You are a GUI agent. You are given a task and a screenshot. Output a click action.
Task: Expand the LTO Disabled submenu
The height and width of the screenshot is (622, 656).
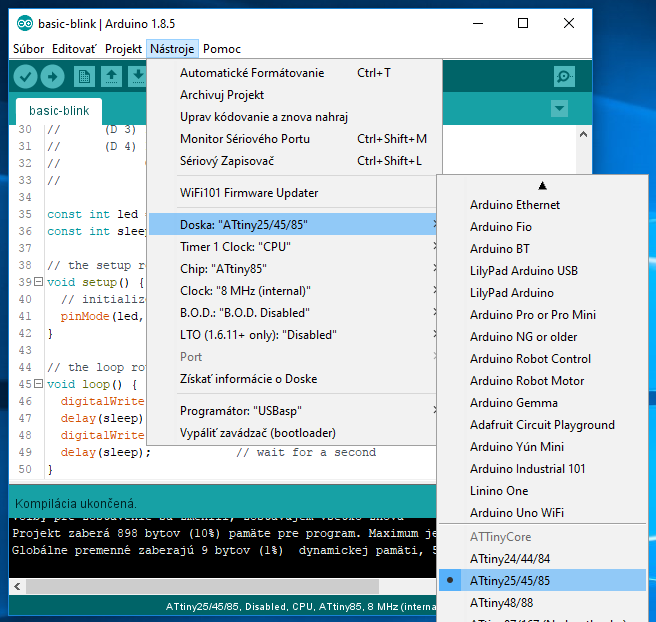(293, 335)
